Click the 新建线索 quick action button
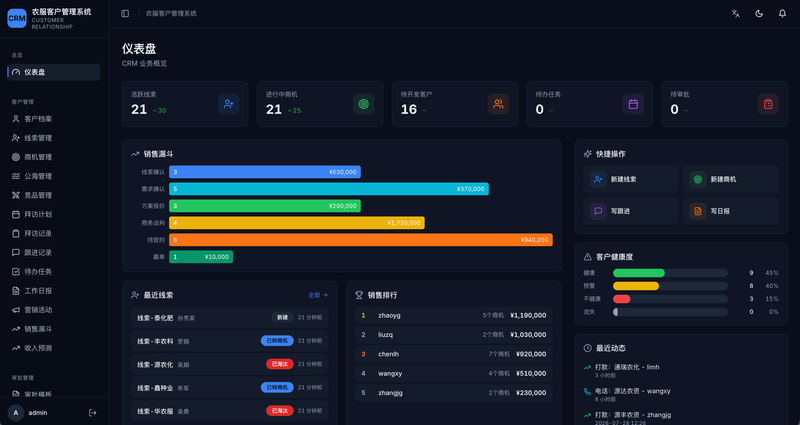800x425 pixels. click(631, 180)
